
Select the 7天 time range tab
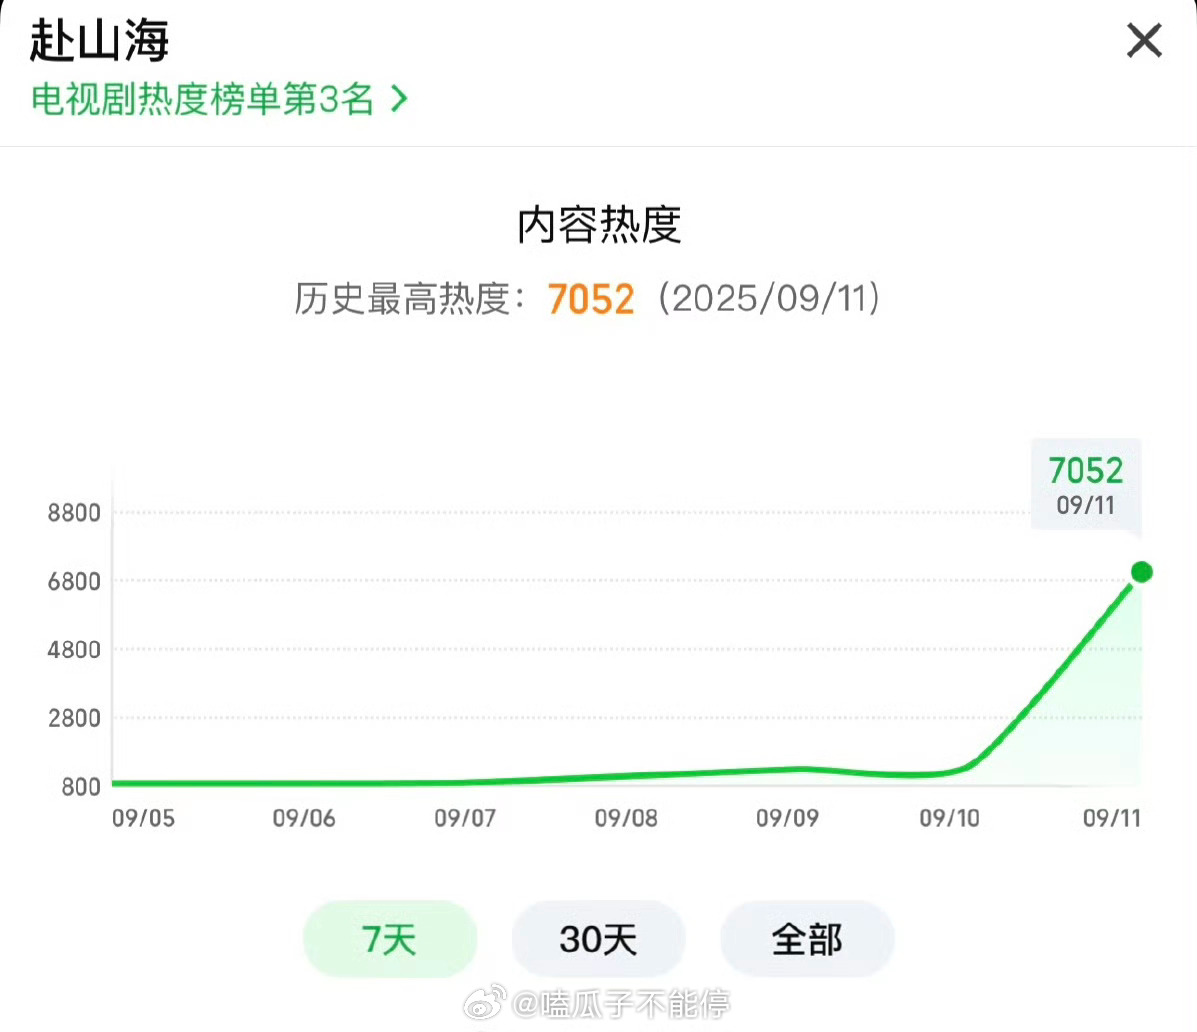click(389, 939)
